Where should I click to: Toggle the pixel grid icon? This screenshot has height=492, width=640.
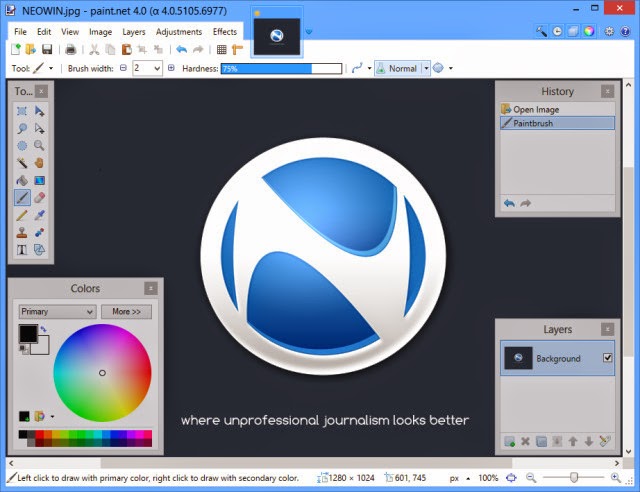[222, 50]
